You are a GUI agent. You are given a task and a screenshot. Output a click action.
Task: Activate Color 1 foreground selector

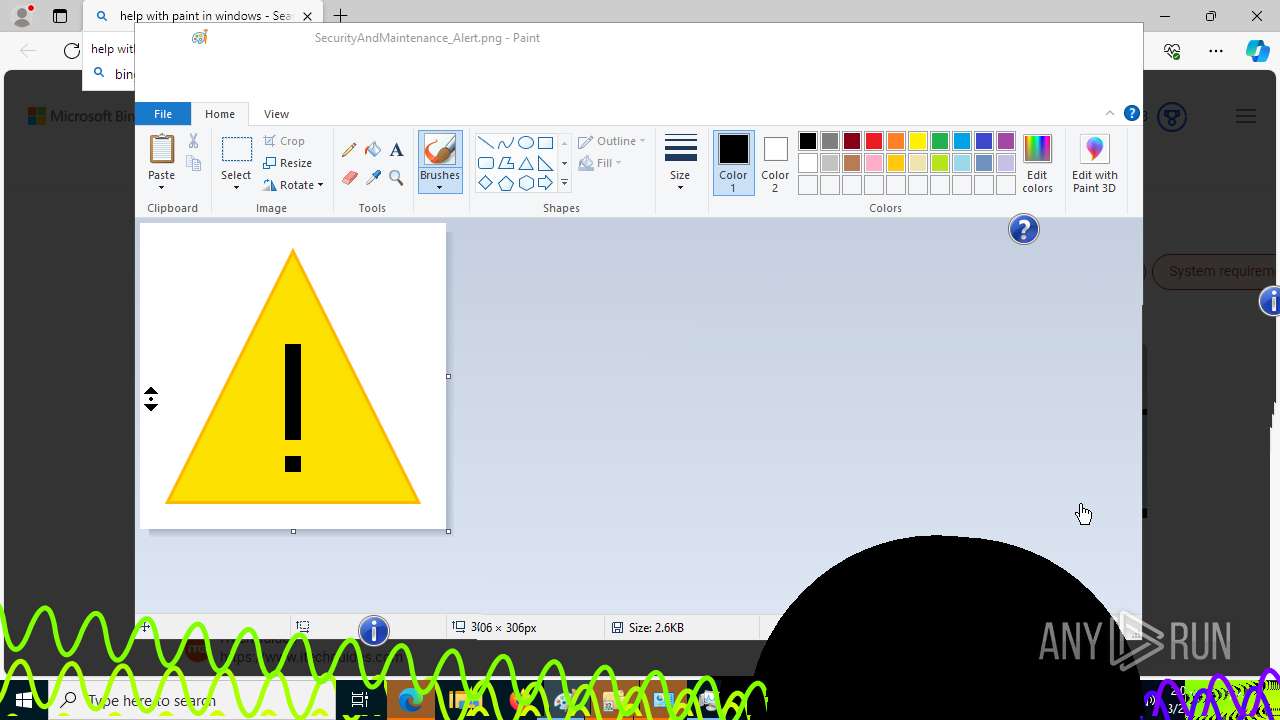733,163
